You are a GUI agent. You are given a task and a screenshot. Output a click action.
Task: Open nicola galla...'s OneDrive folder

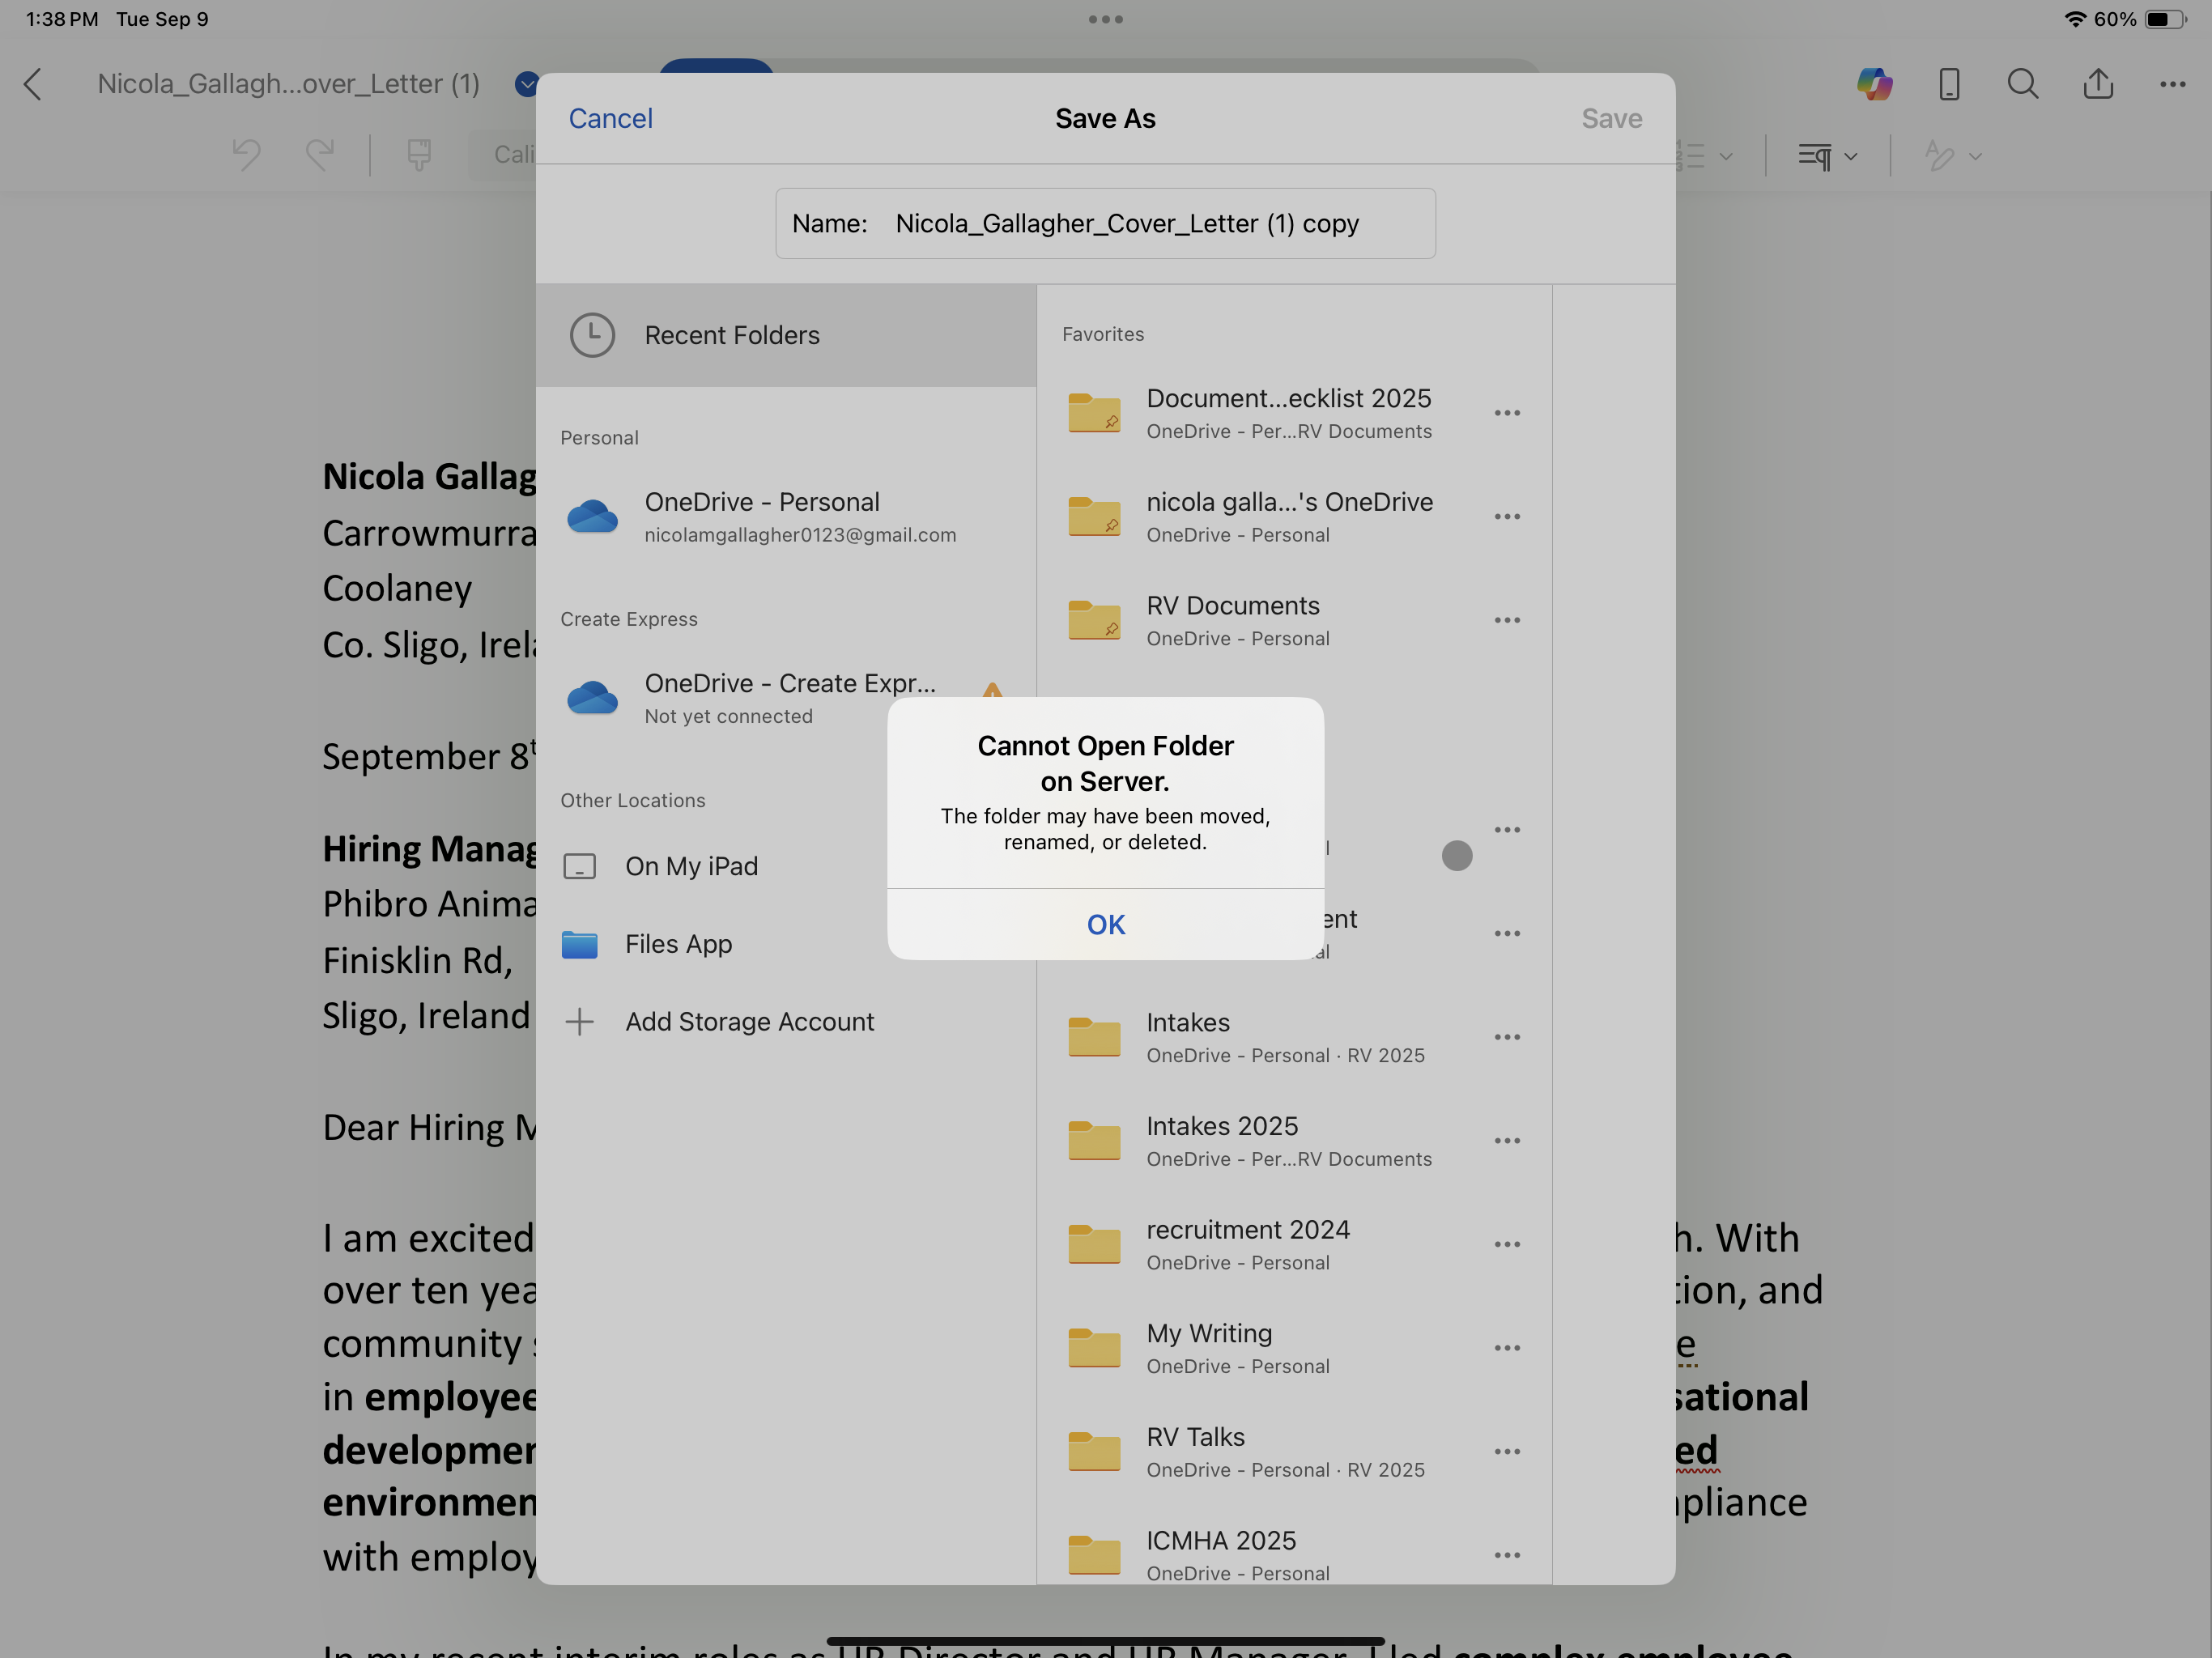point(1294,516)
